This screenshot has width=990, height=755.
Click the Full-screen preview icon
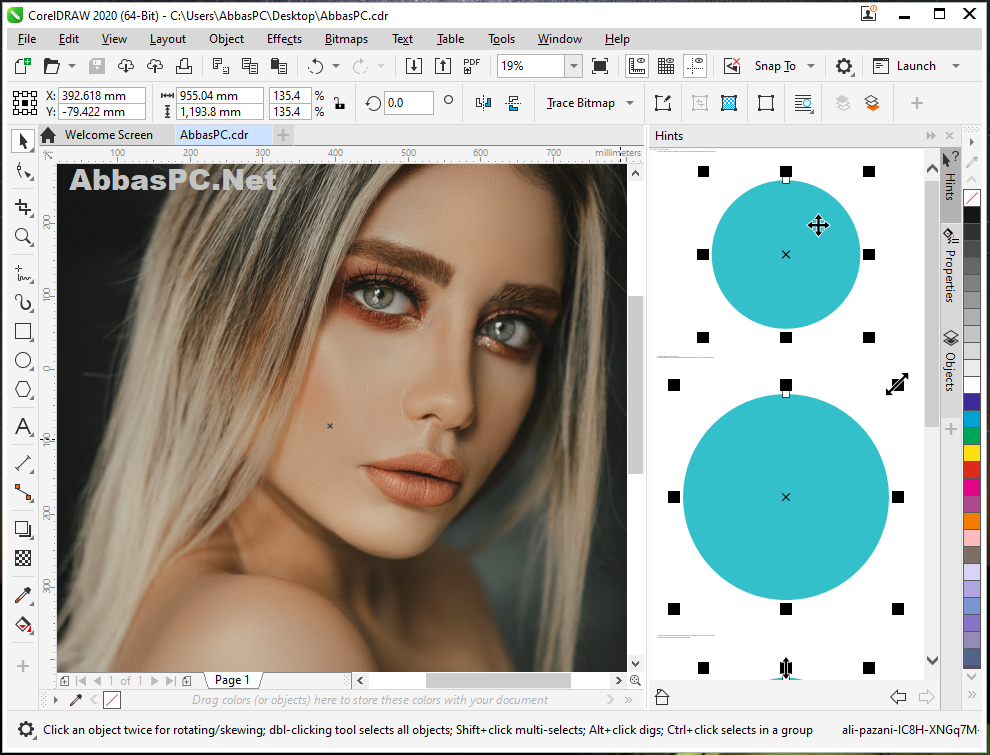600,66
